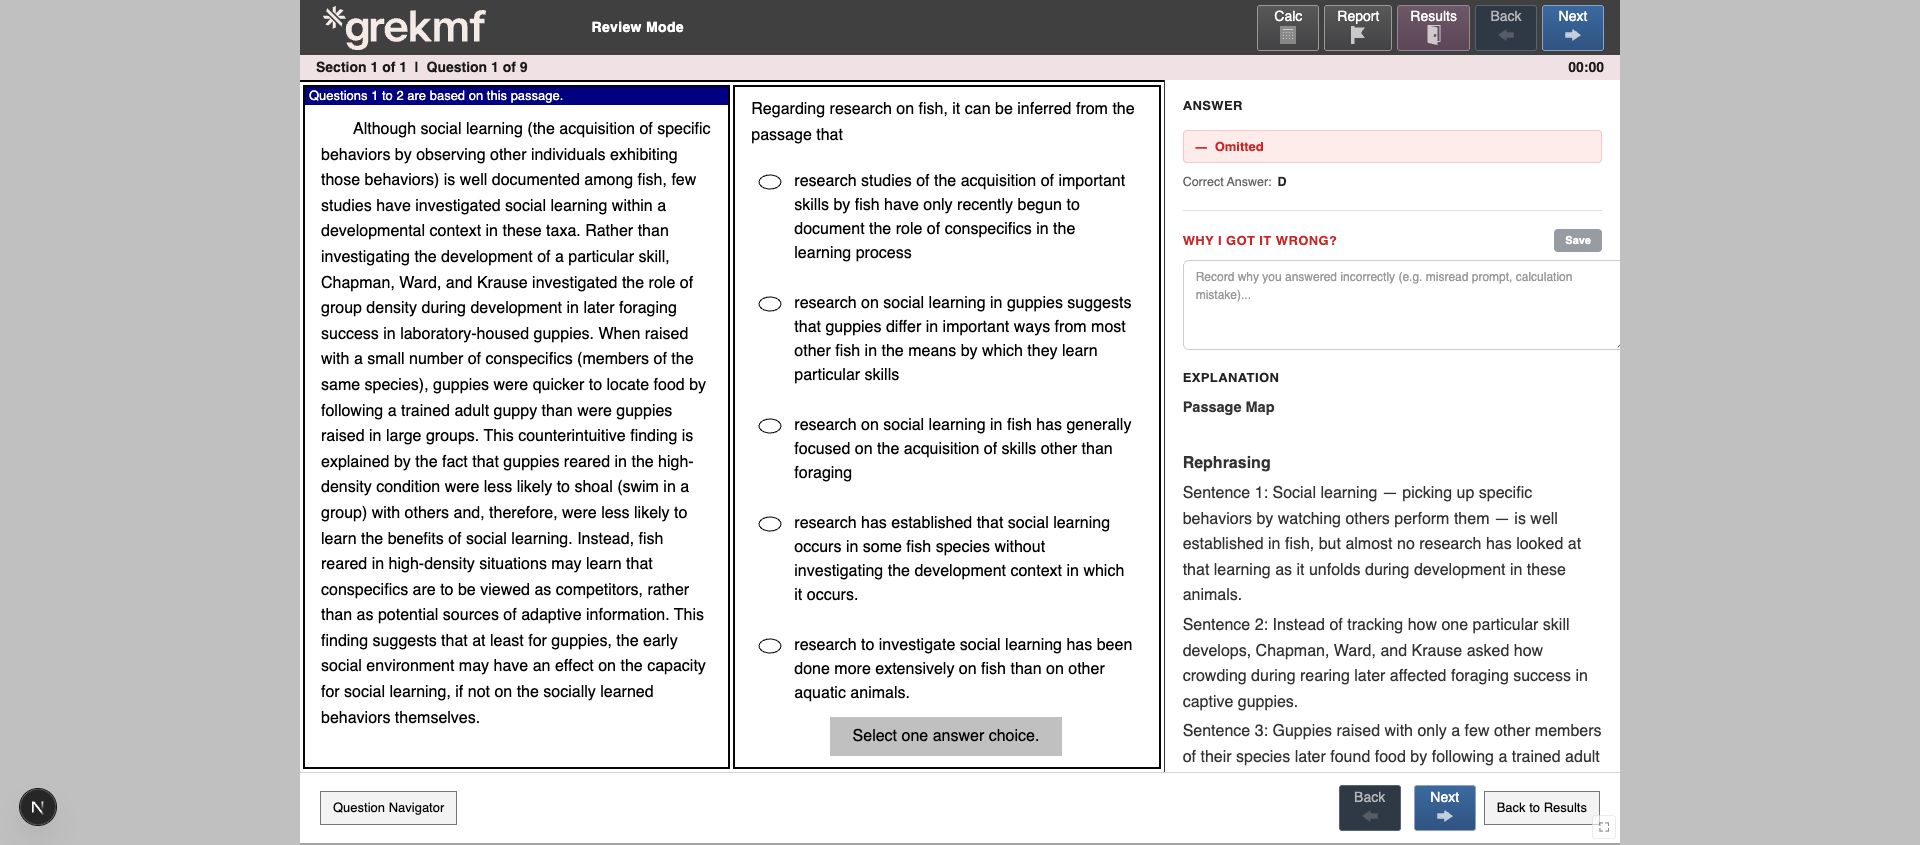Click the 'Question 1 of 9' label
The height and width of the screenshot is (845, 1920).
click(477, 67)
